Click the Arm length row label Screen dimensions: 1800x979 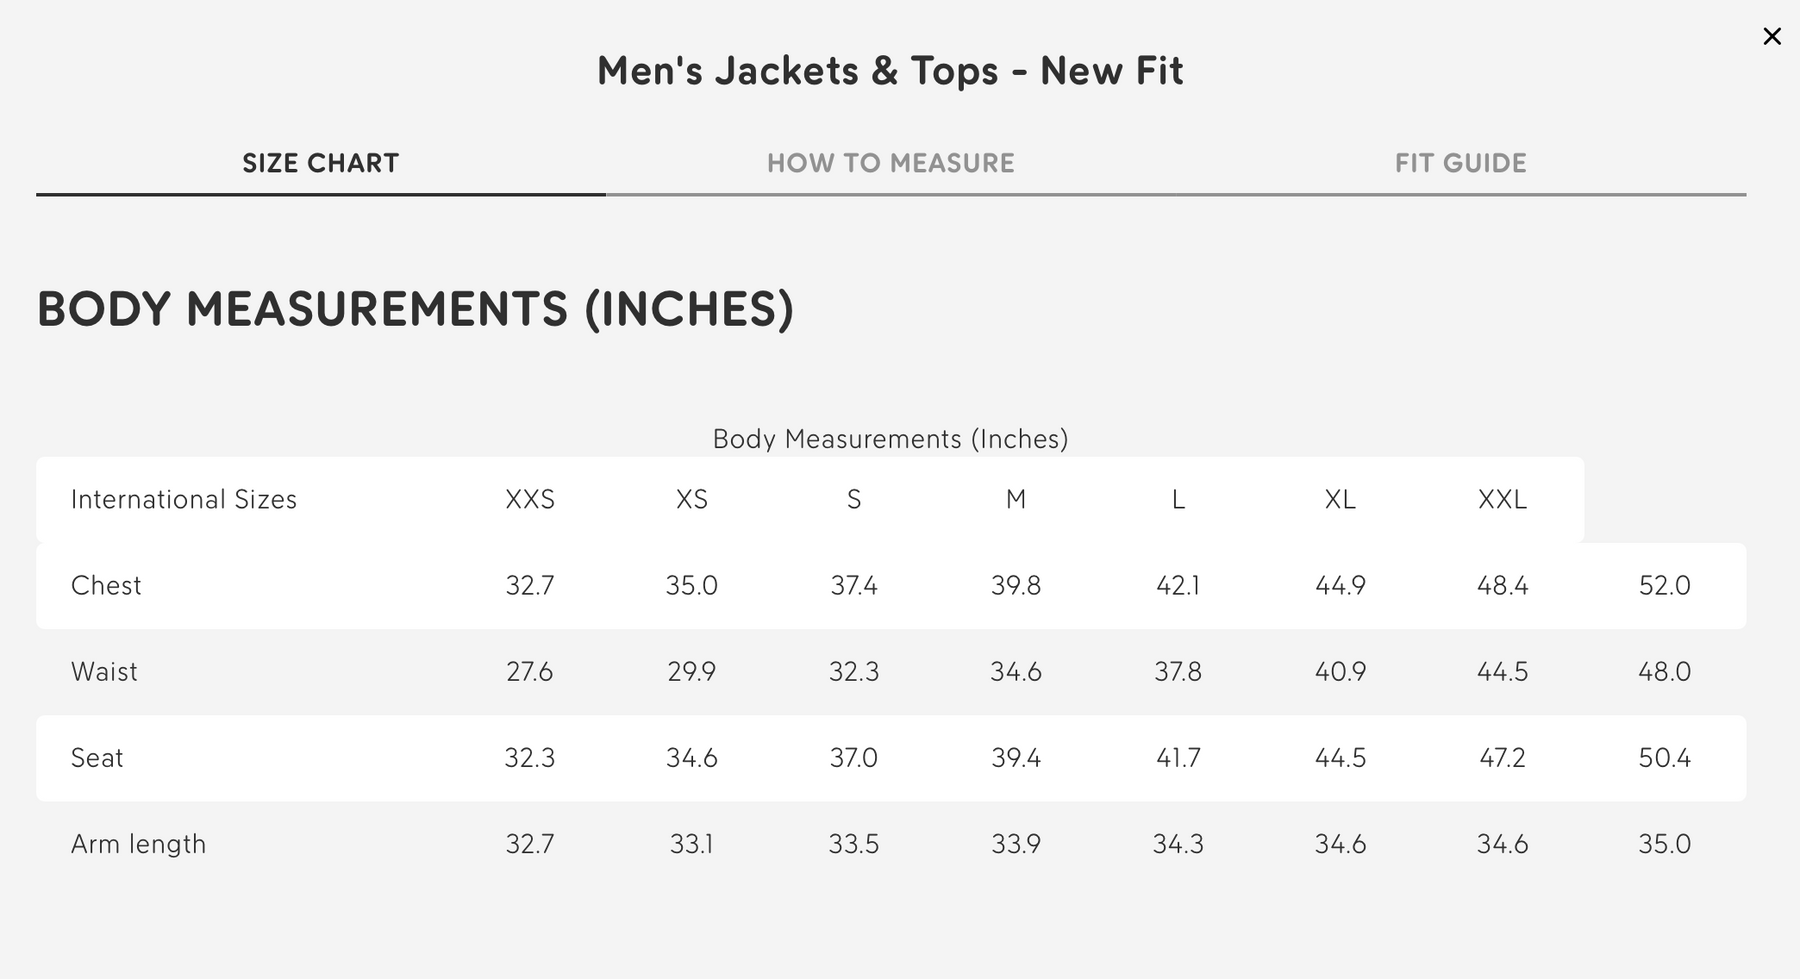(138, 844)
